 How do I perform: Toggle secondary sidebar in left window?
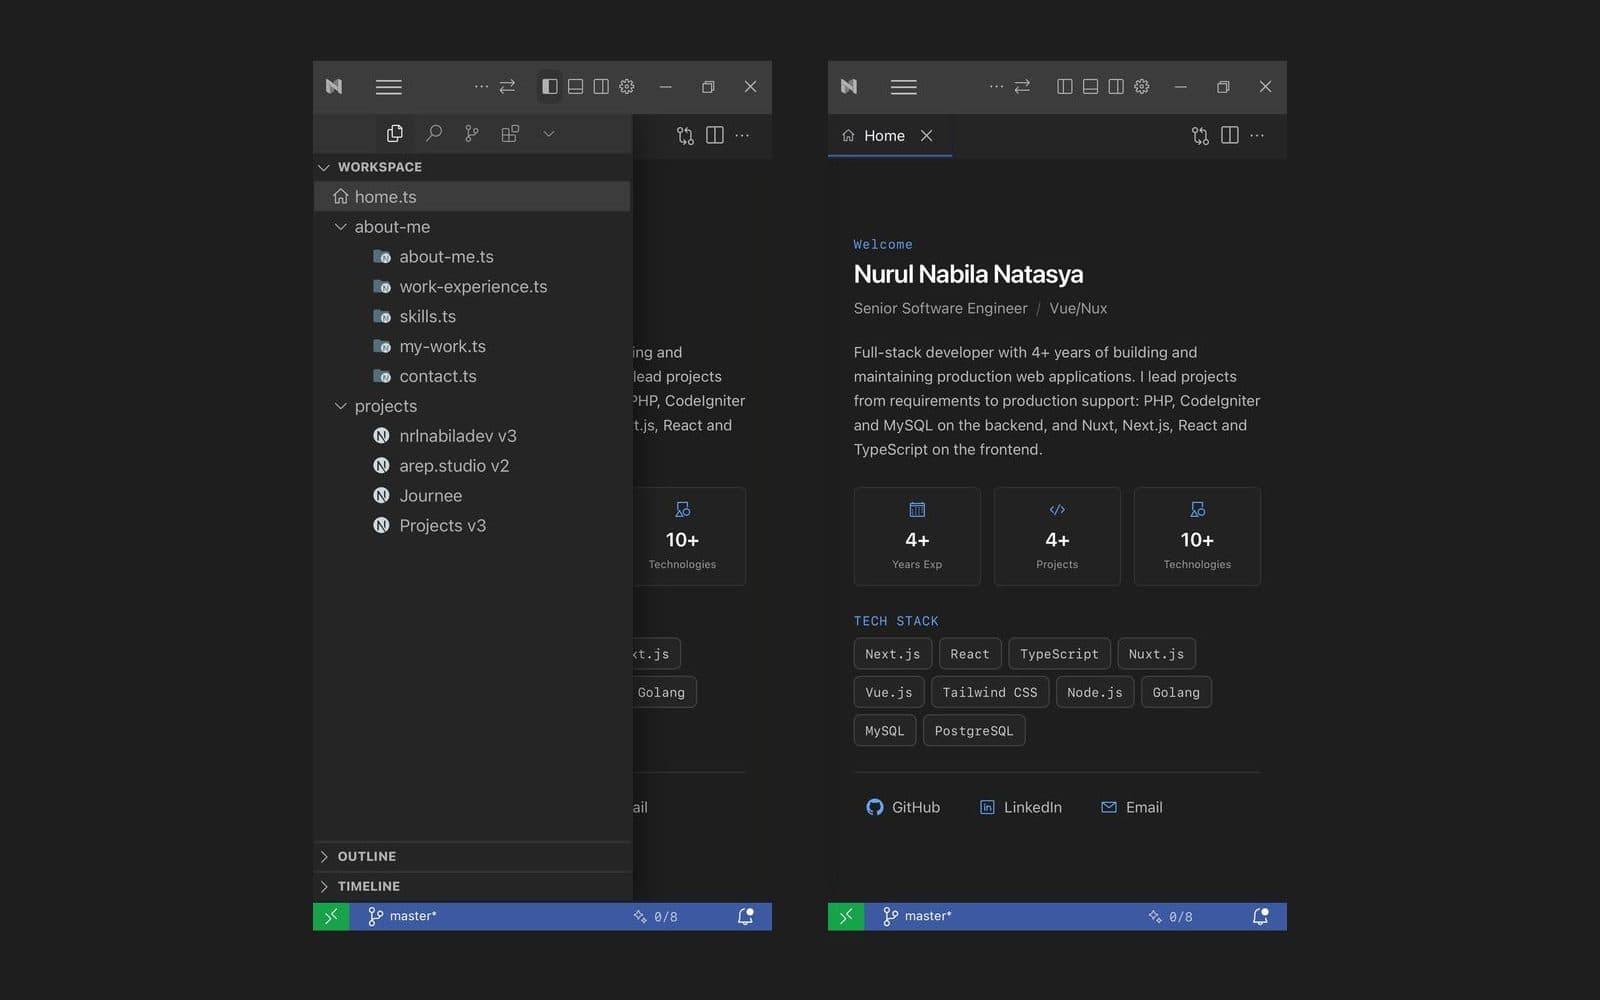(601, 87)
